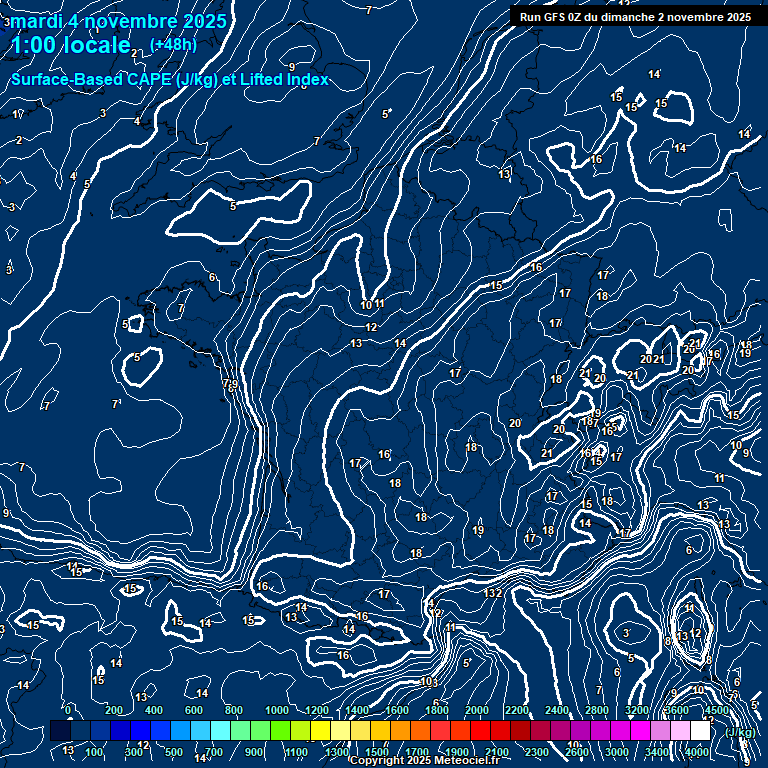Click the 'Surface-Based CAPE (J/kg) et Lifted Index' caption

[x=169, y=79]
